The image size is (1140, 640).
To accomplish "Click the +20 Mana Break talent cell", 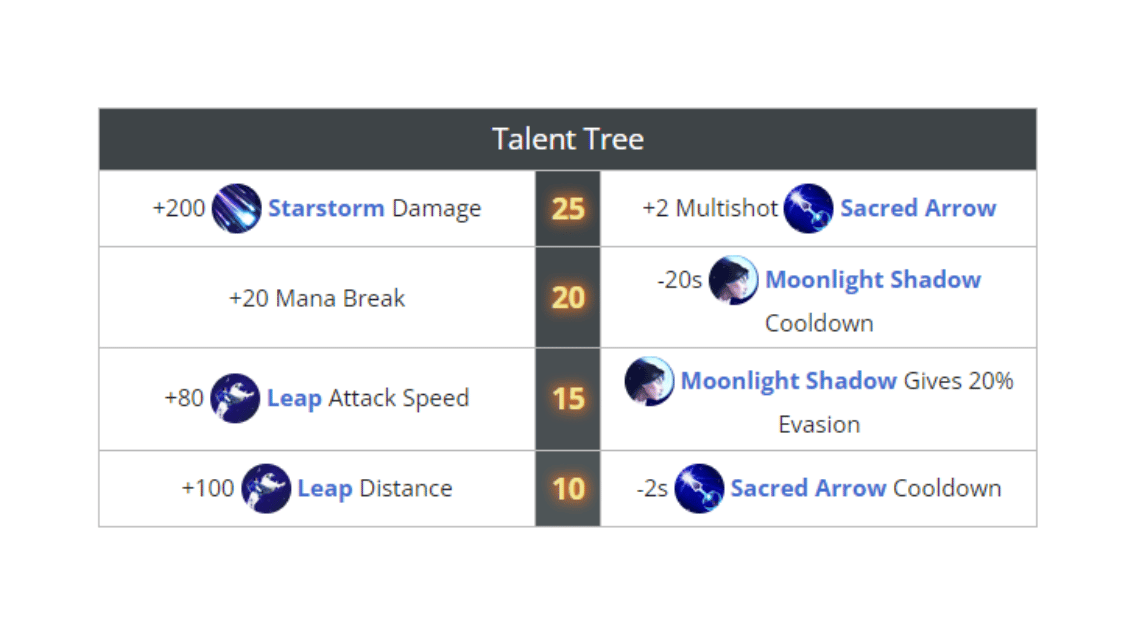I will 317,298.
